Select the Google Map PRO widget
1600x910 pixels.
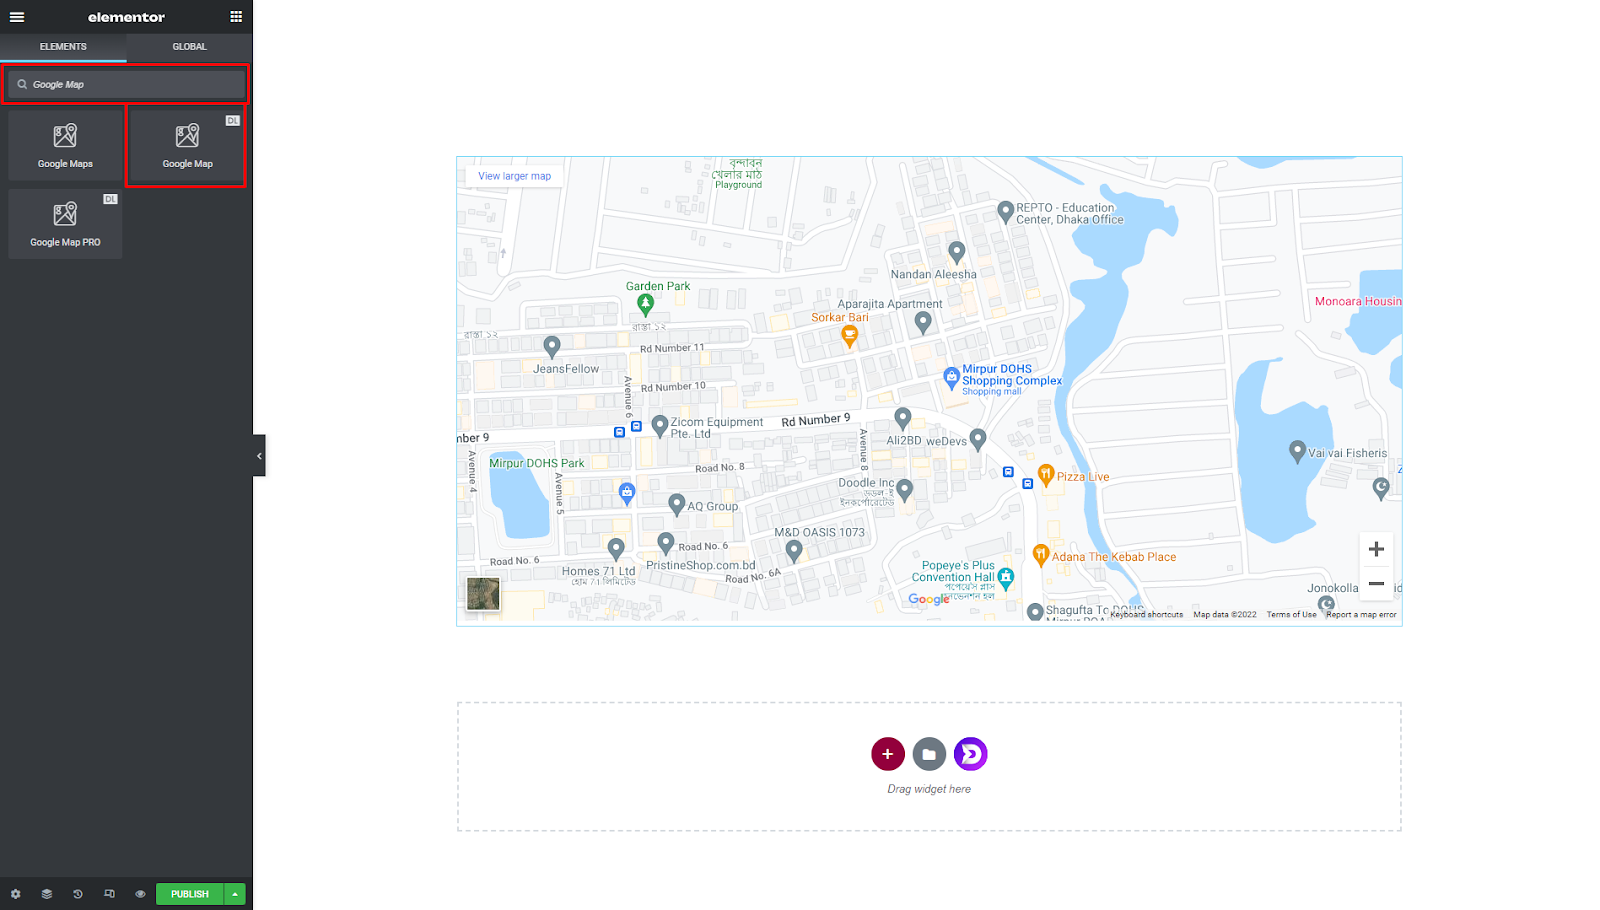coord(65,224)
